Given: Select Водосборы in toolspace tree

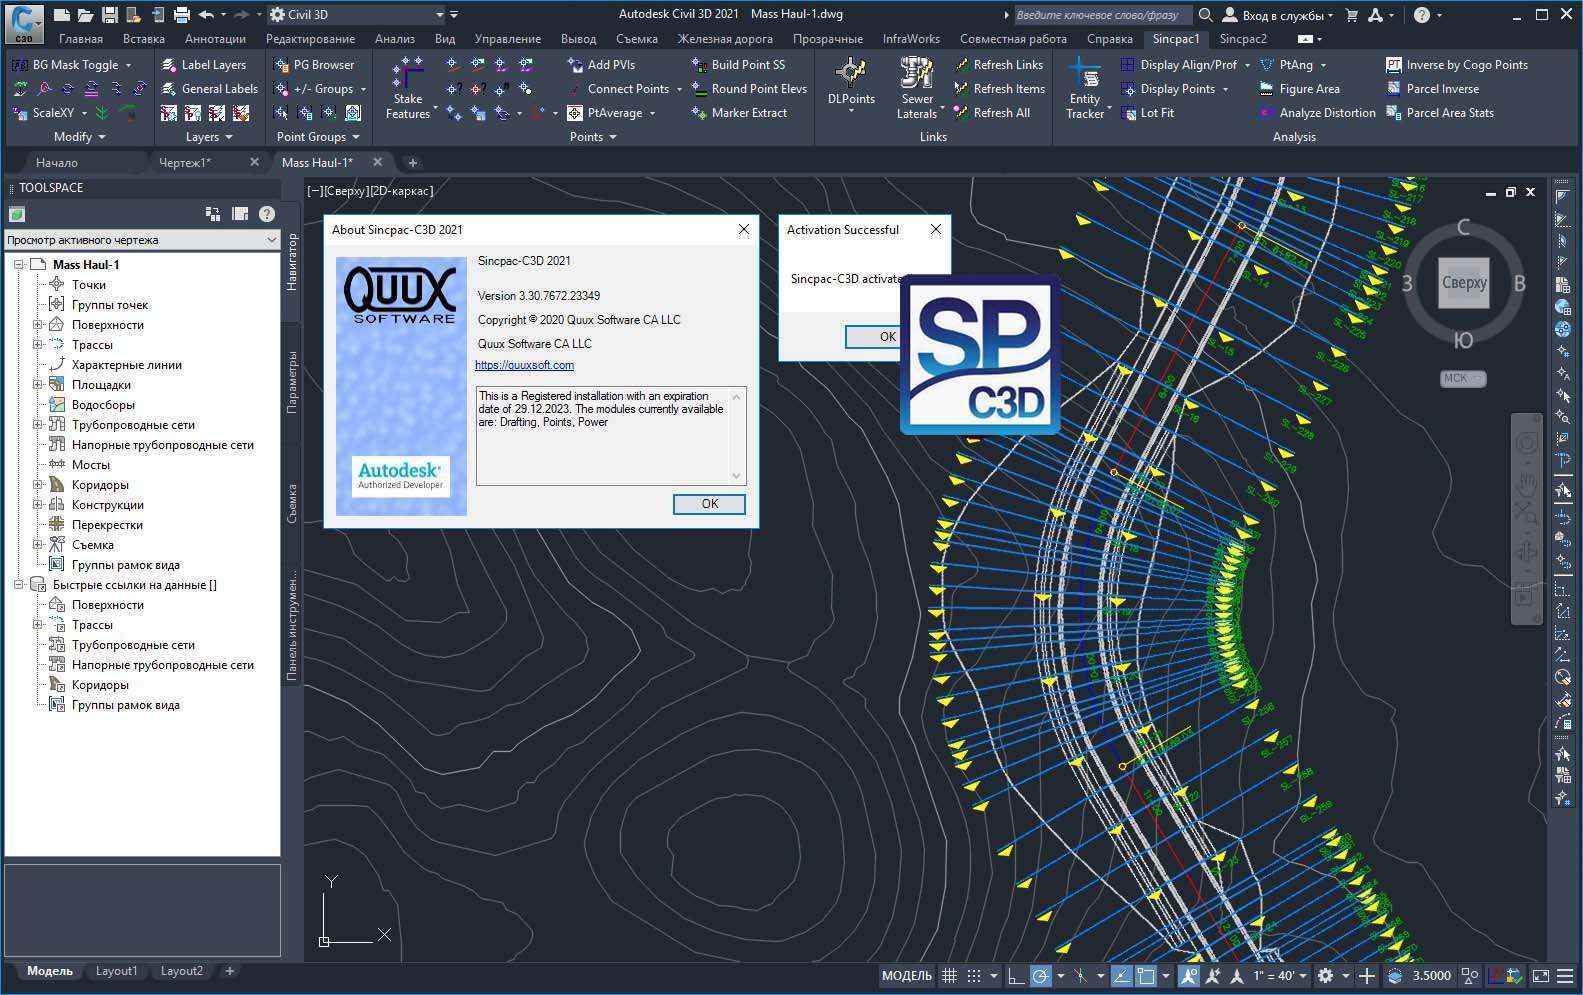Looking at the screenshot, I should (x=103, y=404).
